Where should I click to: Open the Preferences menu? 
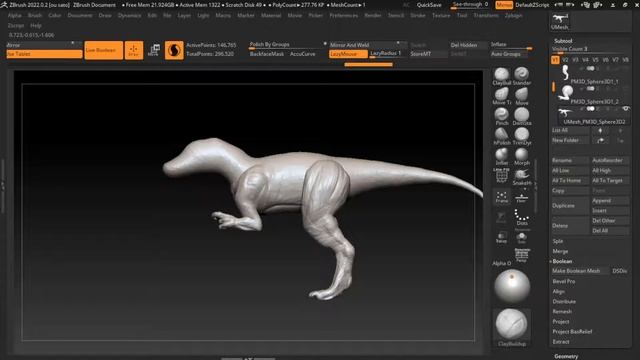pyautogui.click(x=344, y=15)
